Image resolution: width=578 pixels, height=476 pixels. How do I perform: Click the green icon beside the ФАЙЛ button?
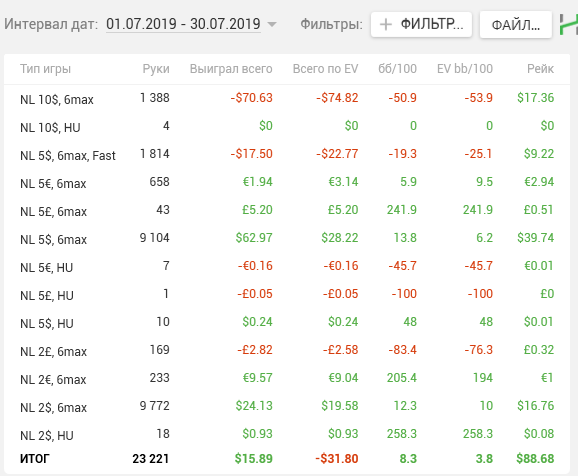pyautogui.click(x=569, y=25)
